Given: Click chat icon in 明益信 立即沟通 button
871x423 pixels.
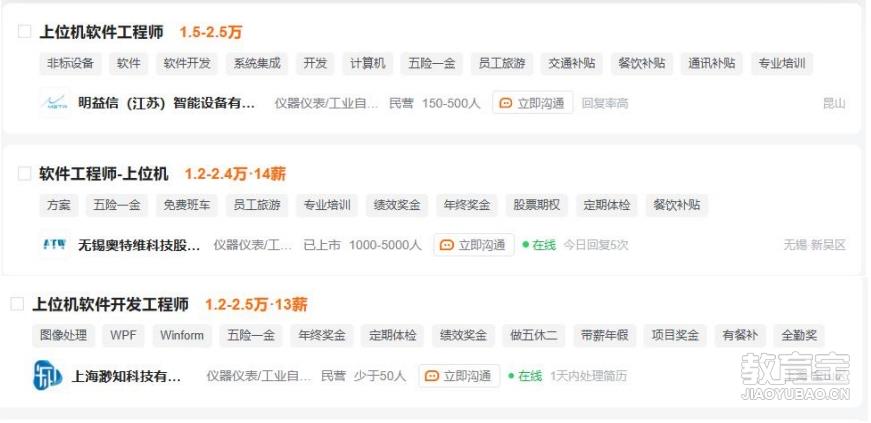Looking at the screenshot, I should click(505, 103).
